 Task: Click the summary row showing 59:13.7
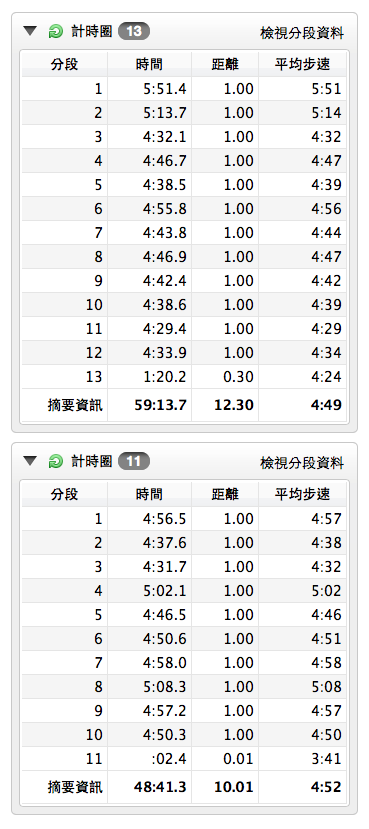(x=184, y=406)
